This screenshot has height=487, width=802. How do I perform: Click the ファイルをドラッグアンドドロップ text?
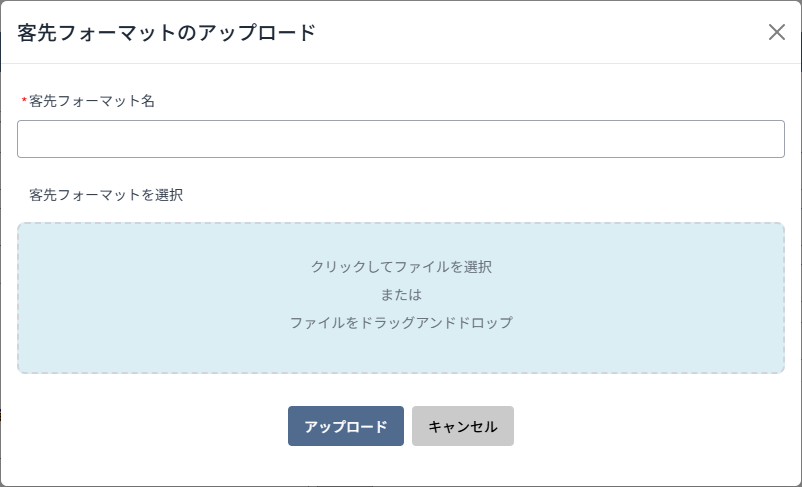pyautogui.click(x=401, y=323)
